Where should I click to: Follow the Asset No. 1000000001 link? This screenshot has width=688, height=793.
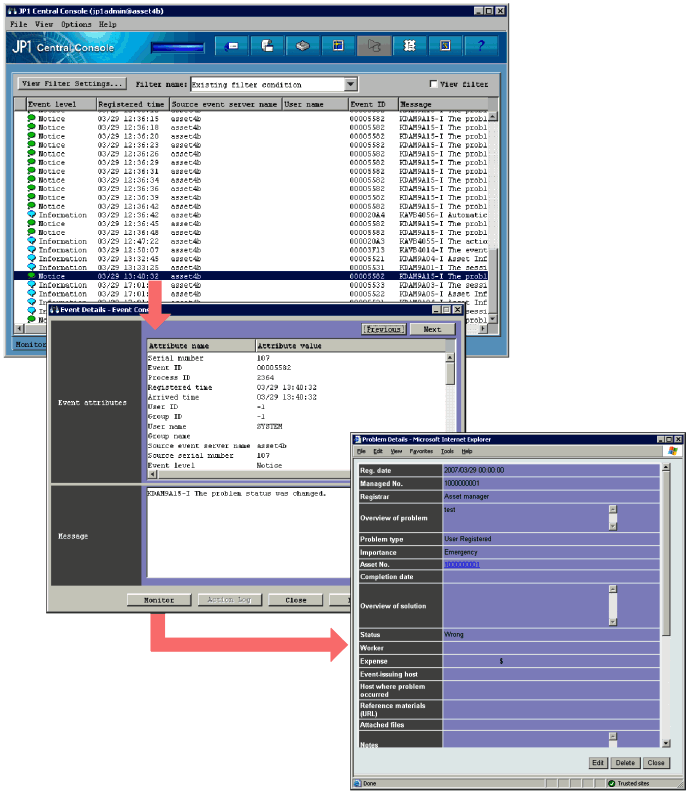pos(462,564)
